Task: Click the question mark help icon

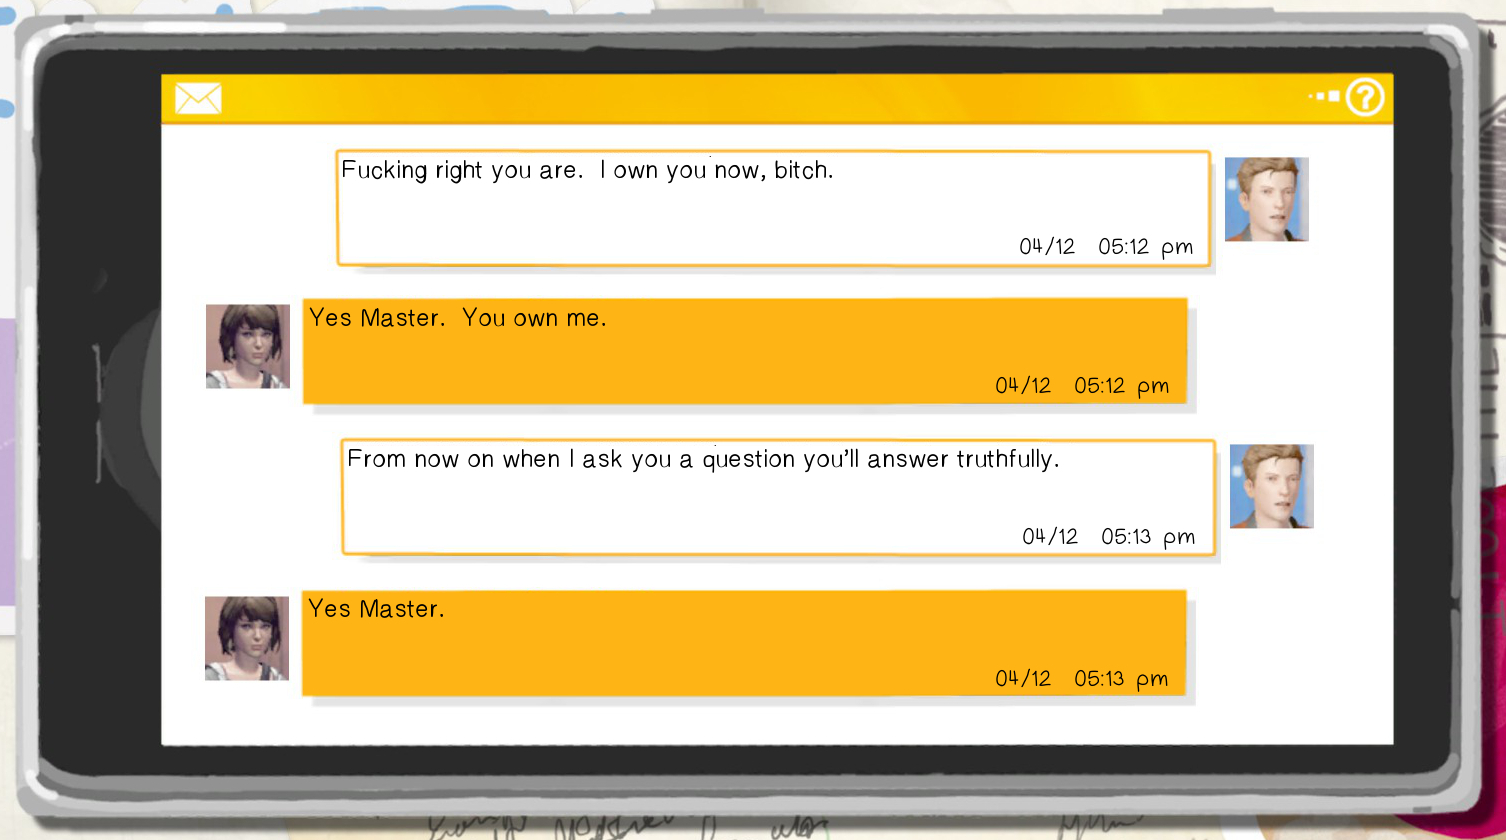Action: point(1364,97)
